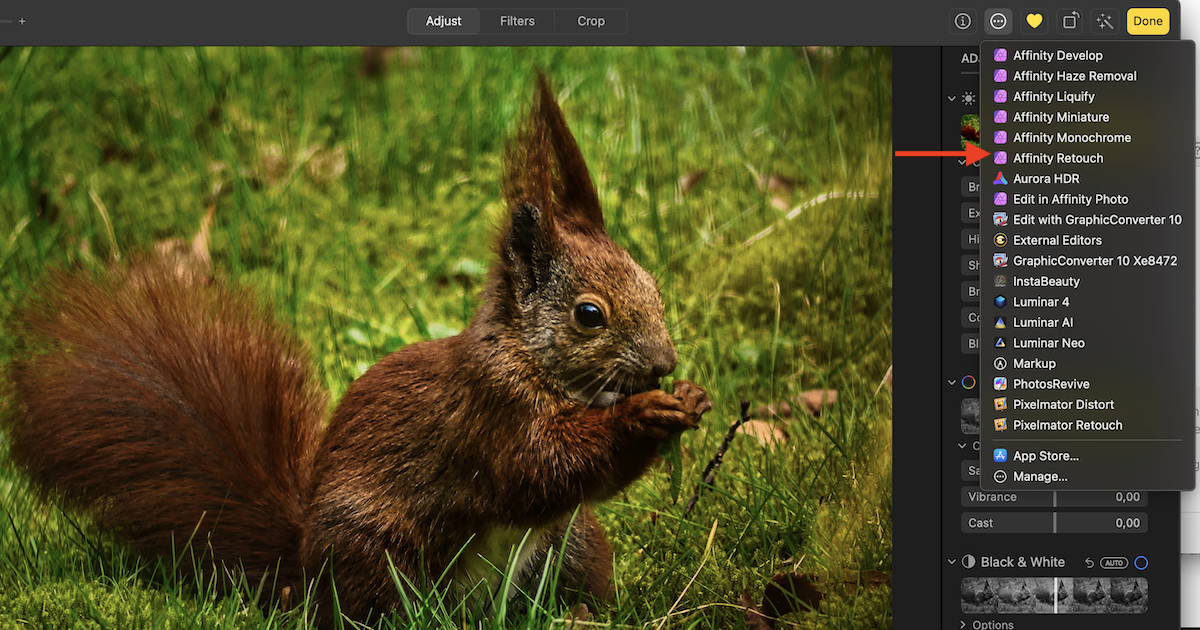
Task: Click the Edit in Affinity Photo icon
Action: [x=1000, y=199]
